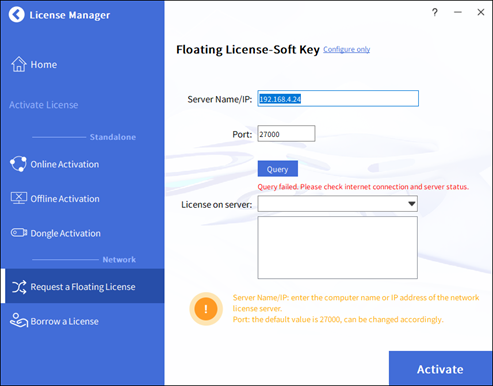The width and height of the screenshot is (493, 386).
Task: Select the Offline Activation monitor icon
Action: (x=19, y=198)
